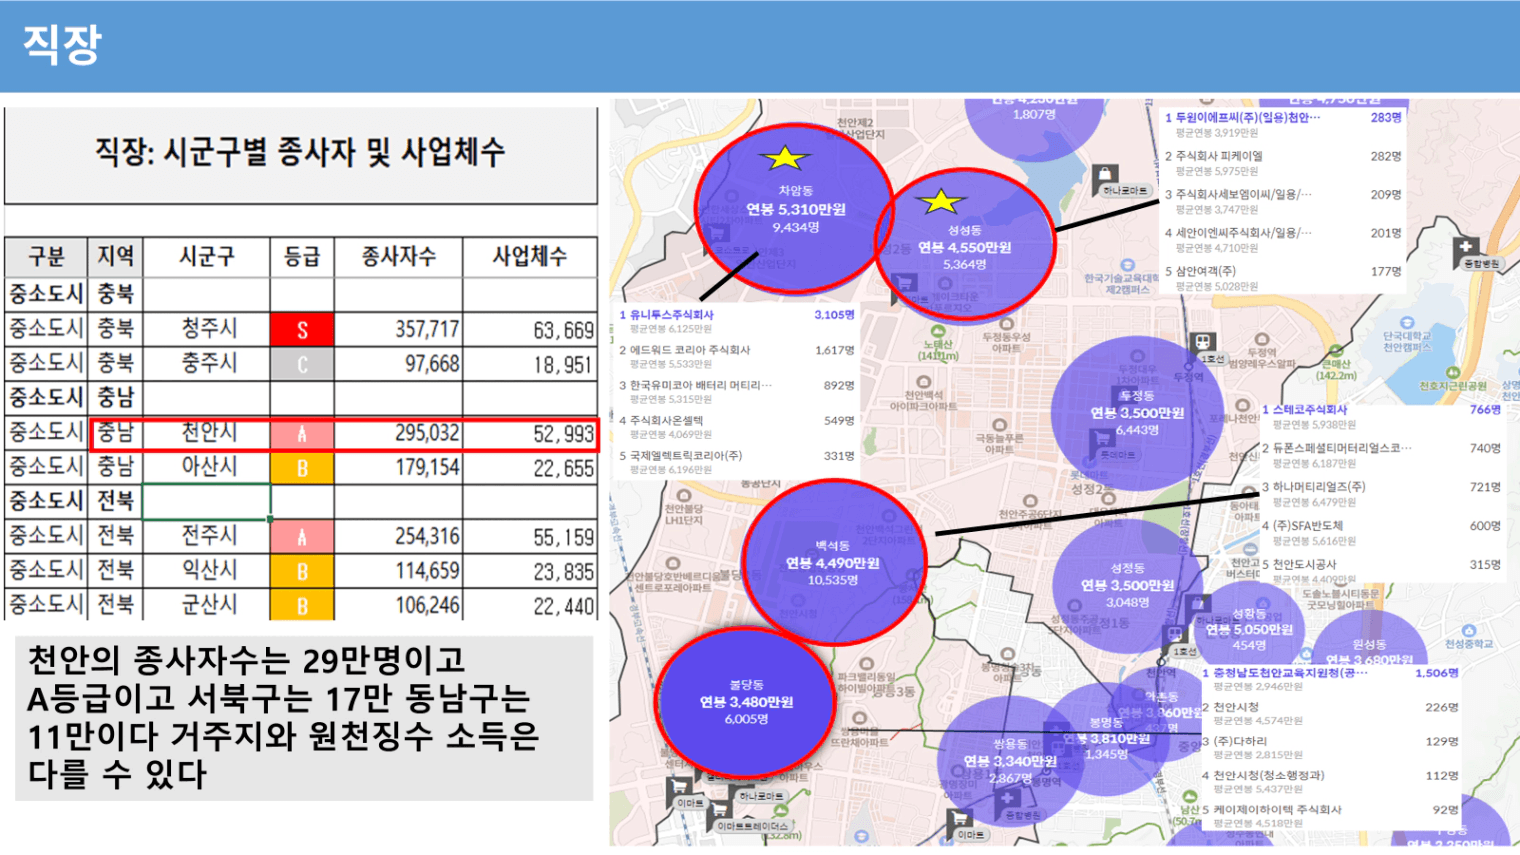Click the 천성중학교 school marker

(1468, 631)
